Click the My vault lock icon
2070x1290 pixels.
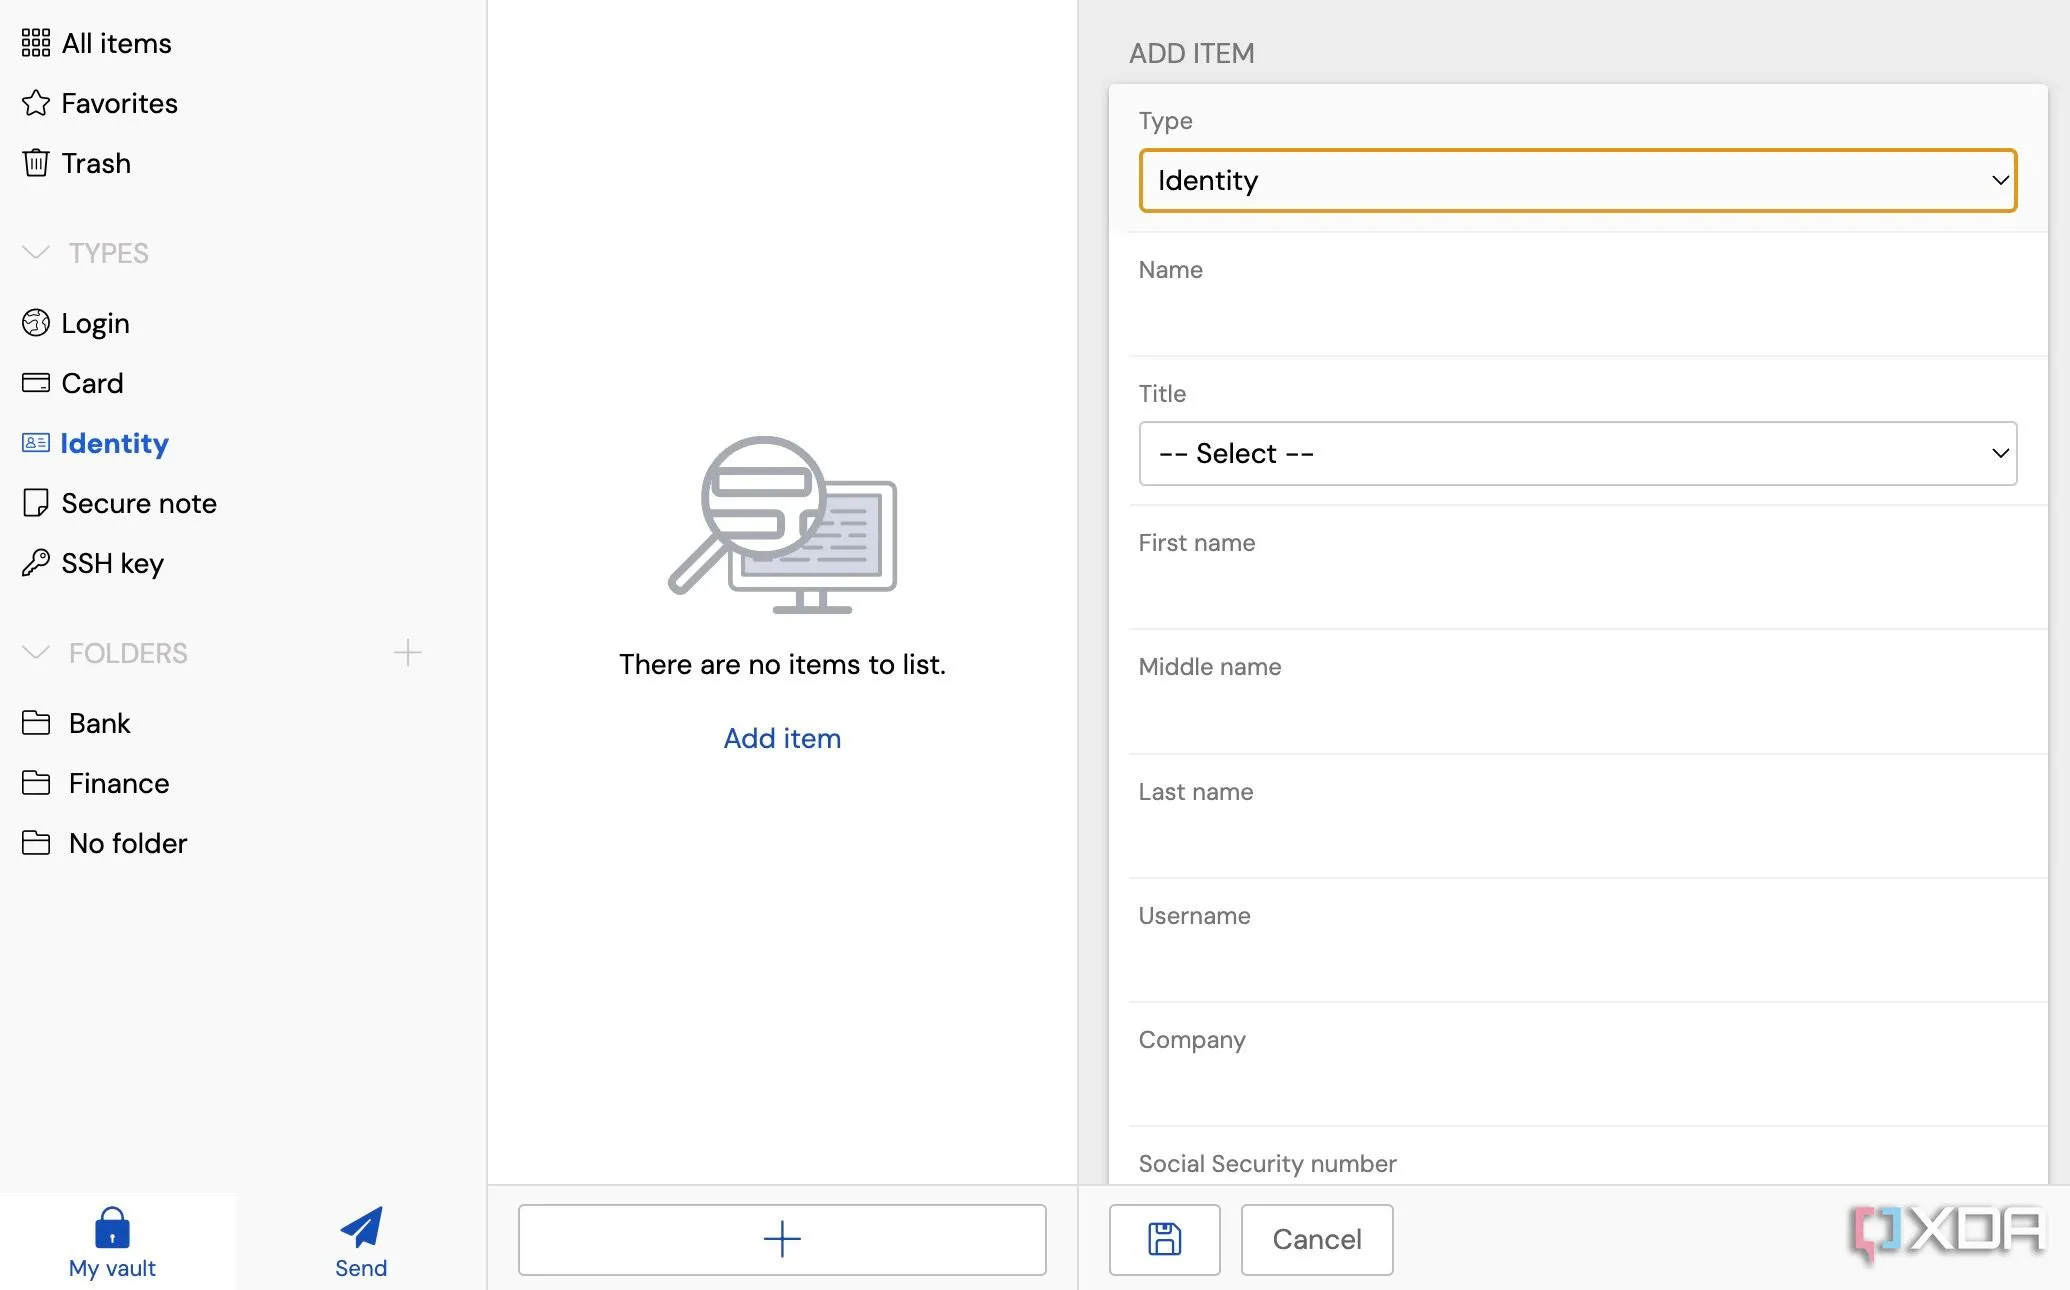pos(112,1227)
